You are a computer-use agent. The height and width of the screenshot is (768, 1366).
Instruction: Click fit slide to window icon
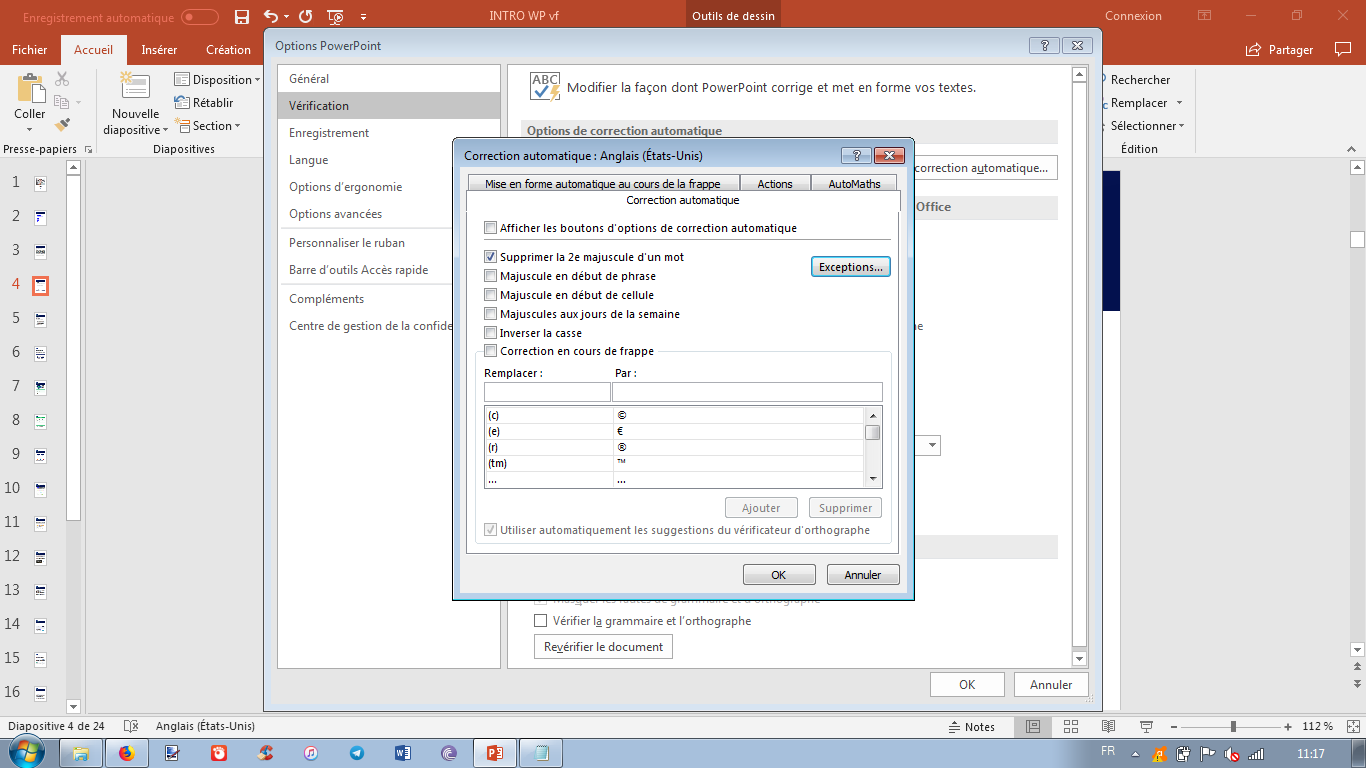[1352, 726]
